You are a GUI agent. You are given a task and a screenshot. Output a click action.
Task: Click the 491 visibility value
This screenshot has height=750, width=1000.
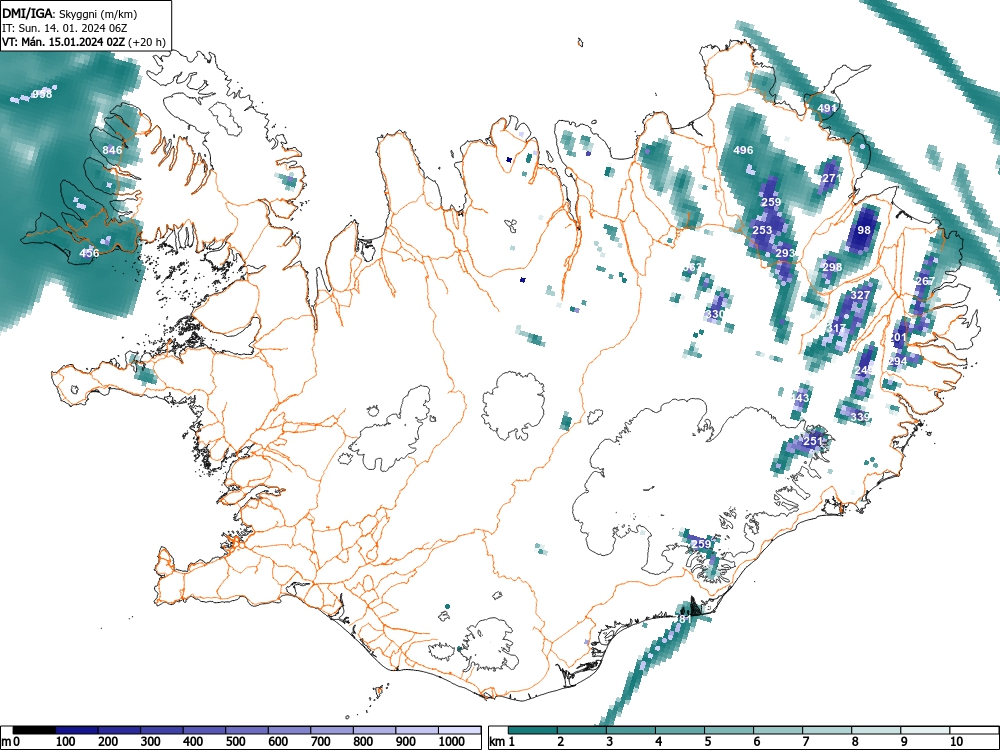pos(827,108)
